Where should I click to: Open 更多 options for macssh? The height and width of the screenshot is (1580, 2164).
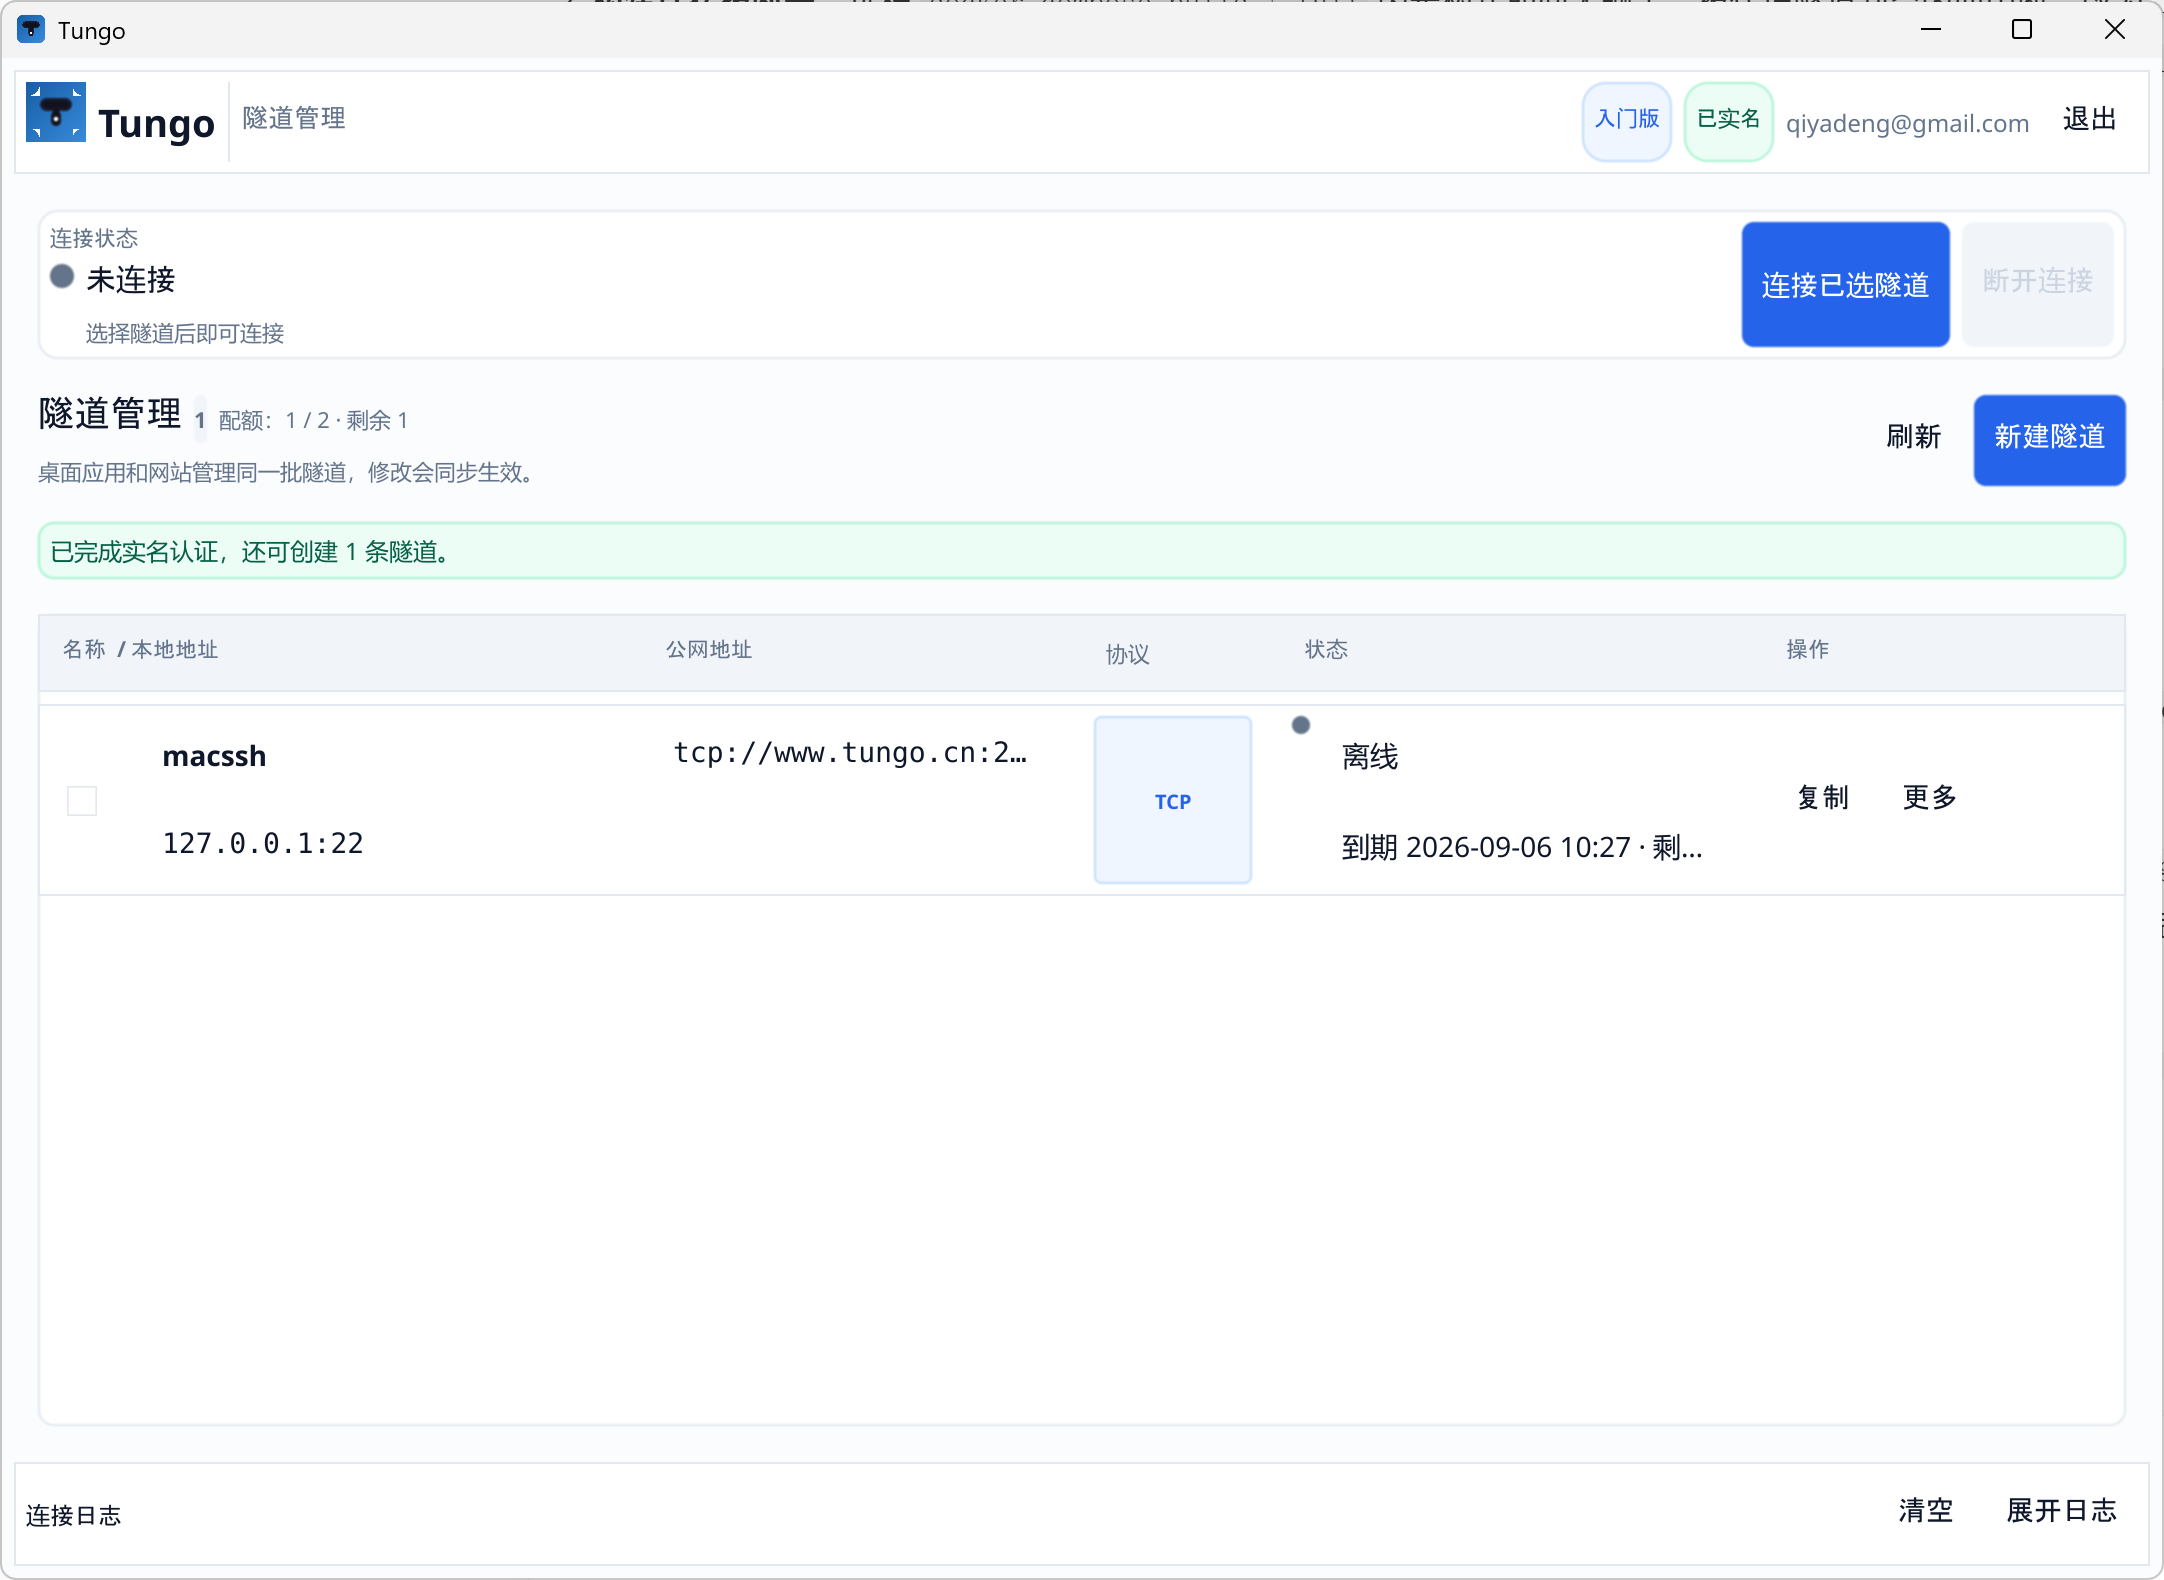coord(1929,797)
